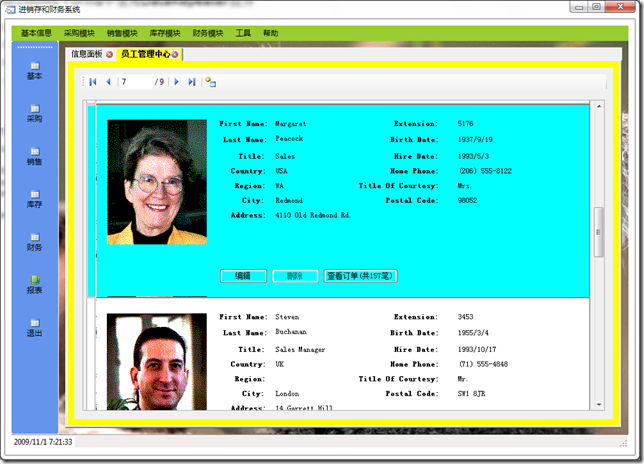The image size is (644, 464).
Task: Close the 信息面板 tab
Action: [109, 54]
